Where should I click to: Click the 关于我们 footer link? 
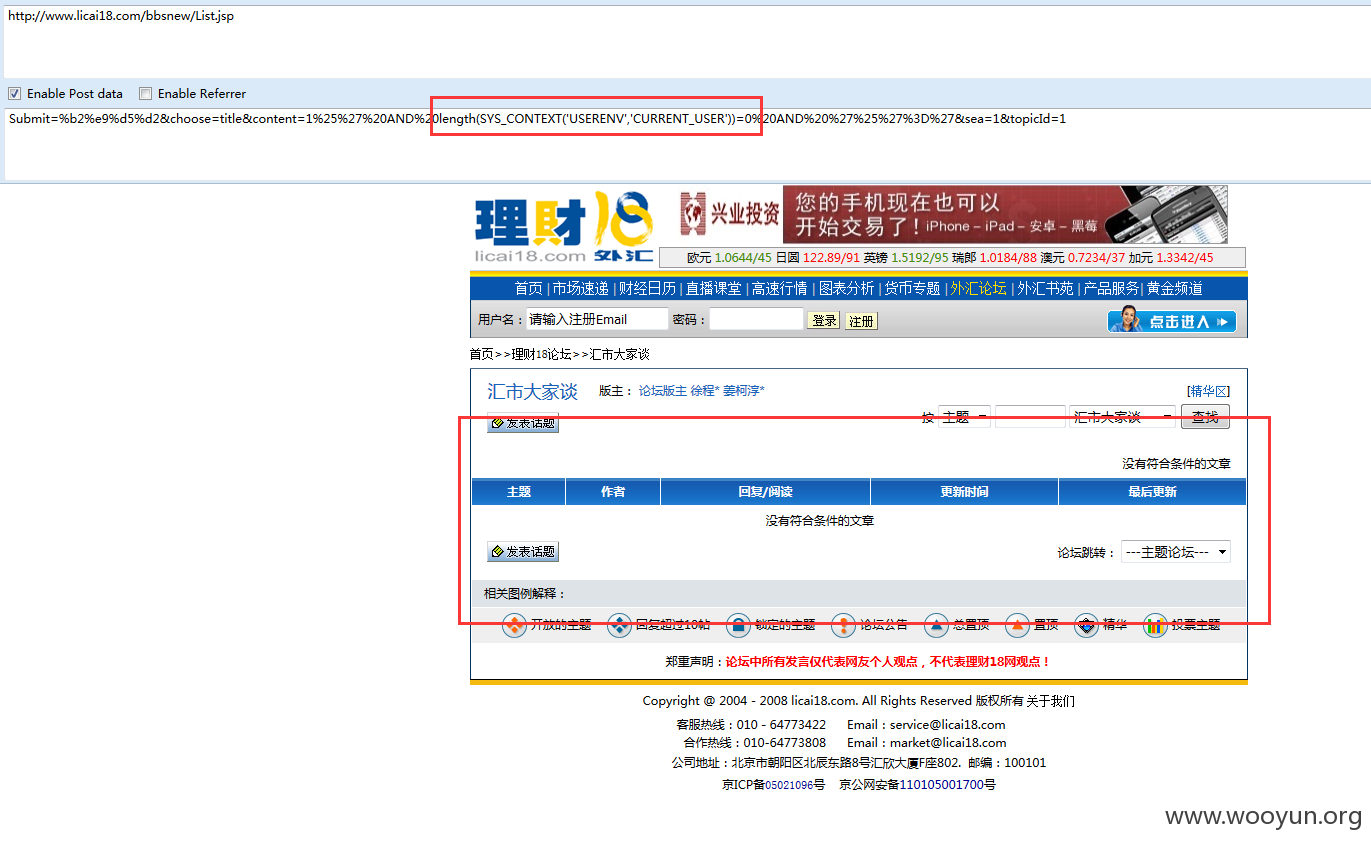click(x=1050, y=701)
